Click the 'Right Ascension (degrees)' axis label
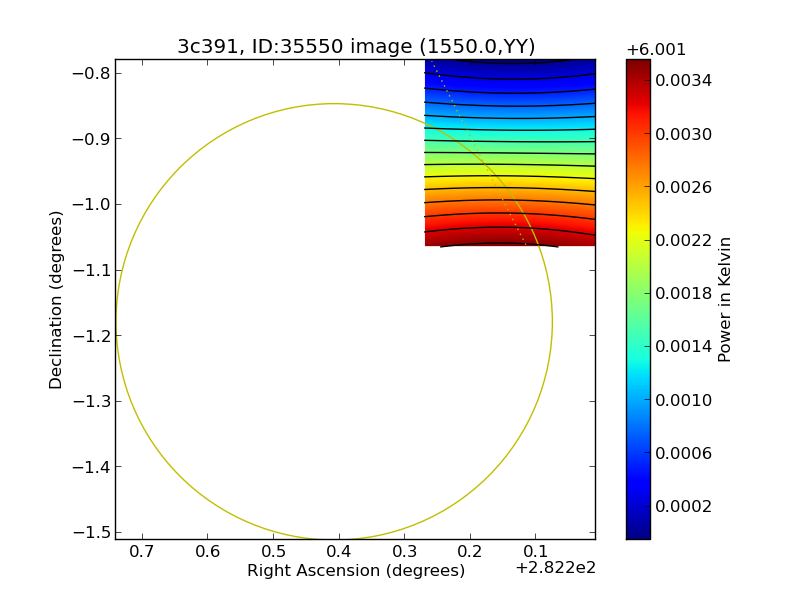The image size is (800, 600). [356, 570]
